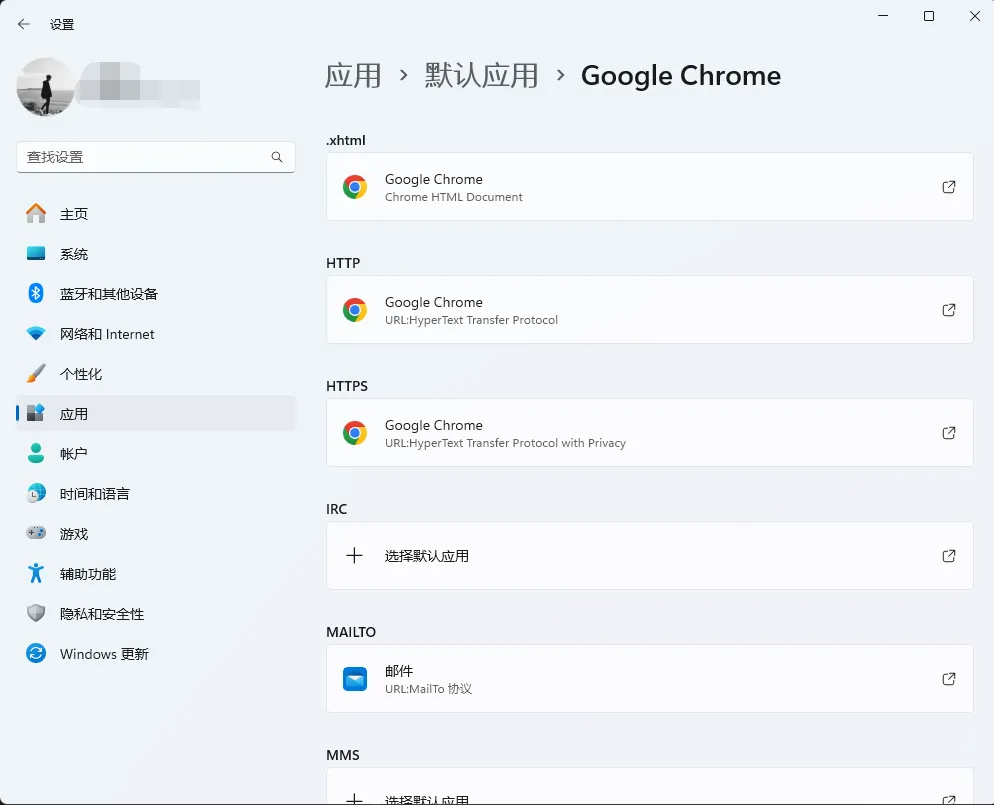Click URL:HyperText Transfer Protocol with Privacy text
The width and height of the screenshot is (994, 805).
pos(505,443)
